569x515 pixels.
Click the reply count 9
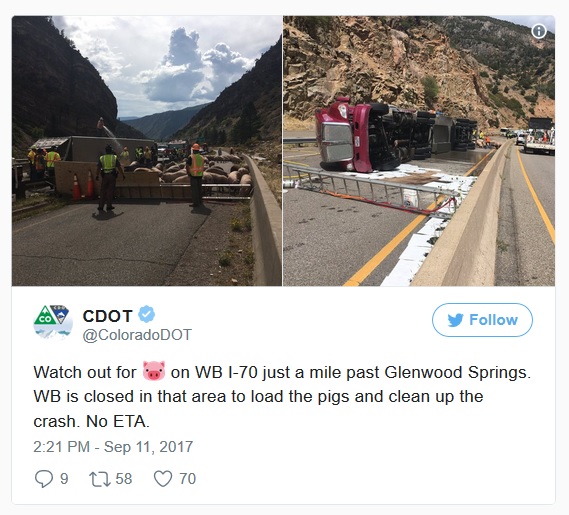point(64,479)
